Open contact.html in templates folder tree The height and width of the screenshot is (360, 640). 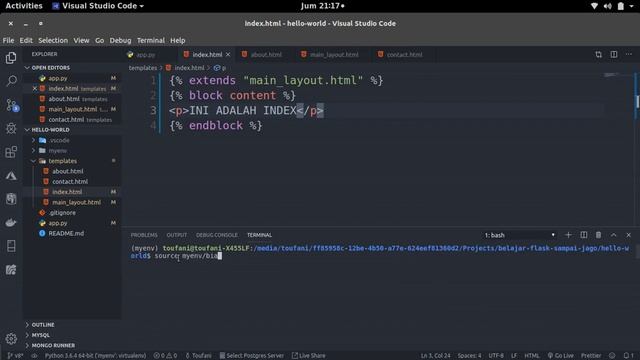(x=70, y=182)
